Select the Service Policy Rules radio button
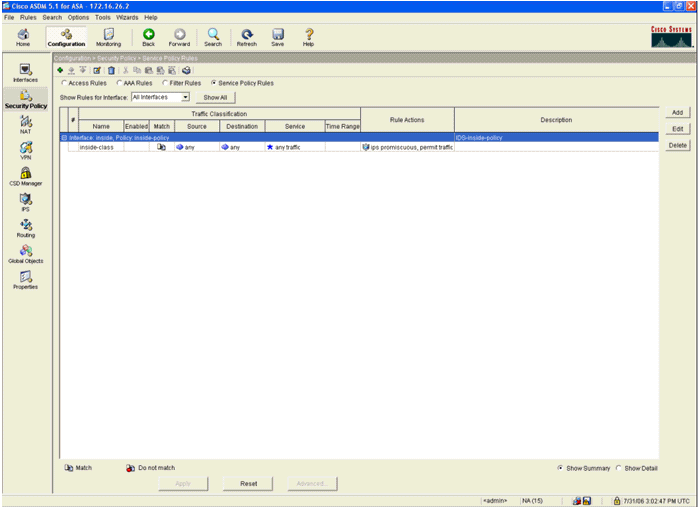698x508 pixels. pos(214,83)
